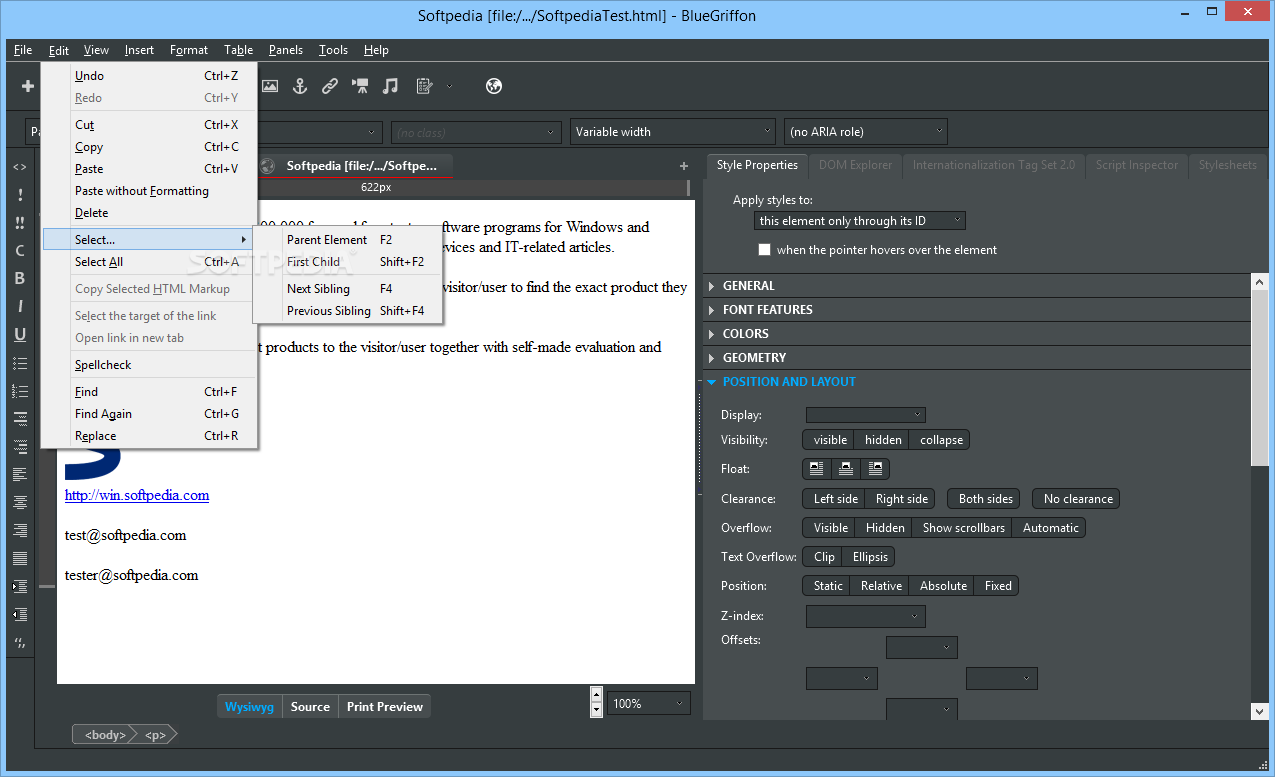Click the blockquote quotes sidebar icon
The width and height of the screenshot is (1275, 777).
coord(20,642)
